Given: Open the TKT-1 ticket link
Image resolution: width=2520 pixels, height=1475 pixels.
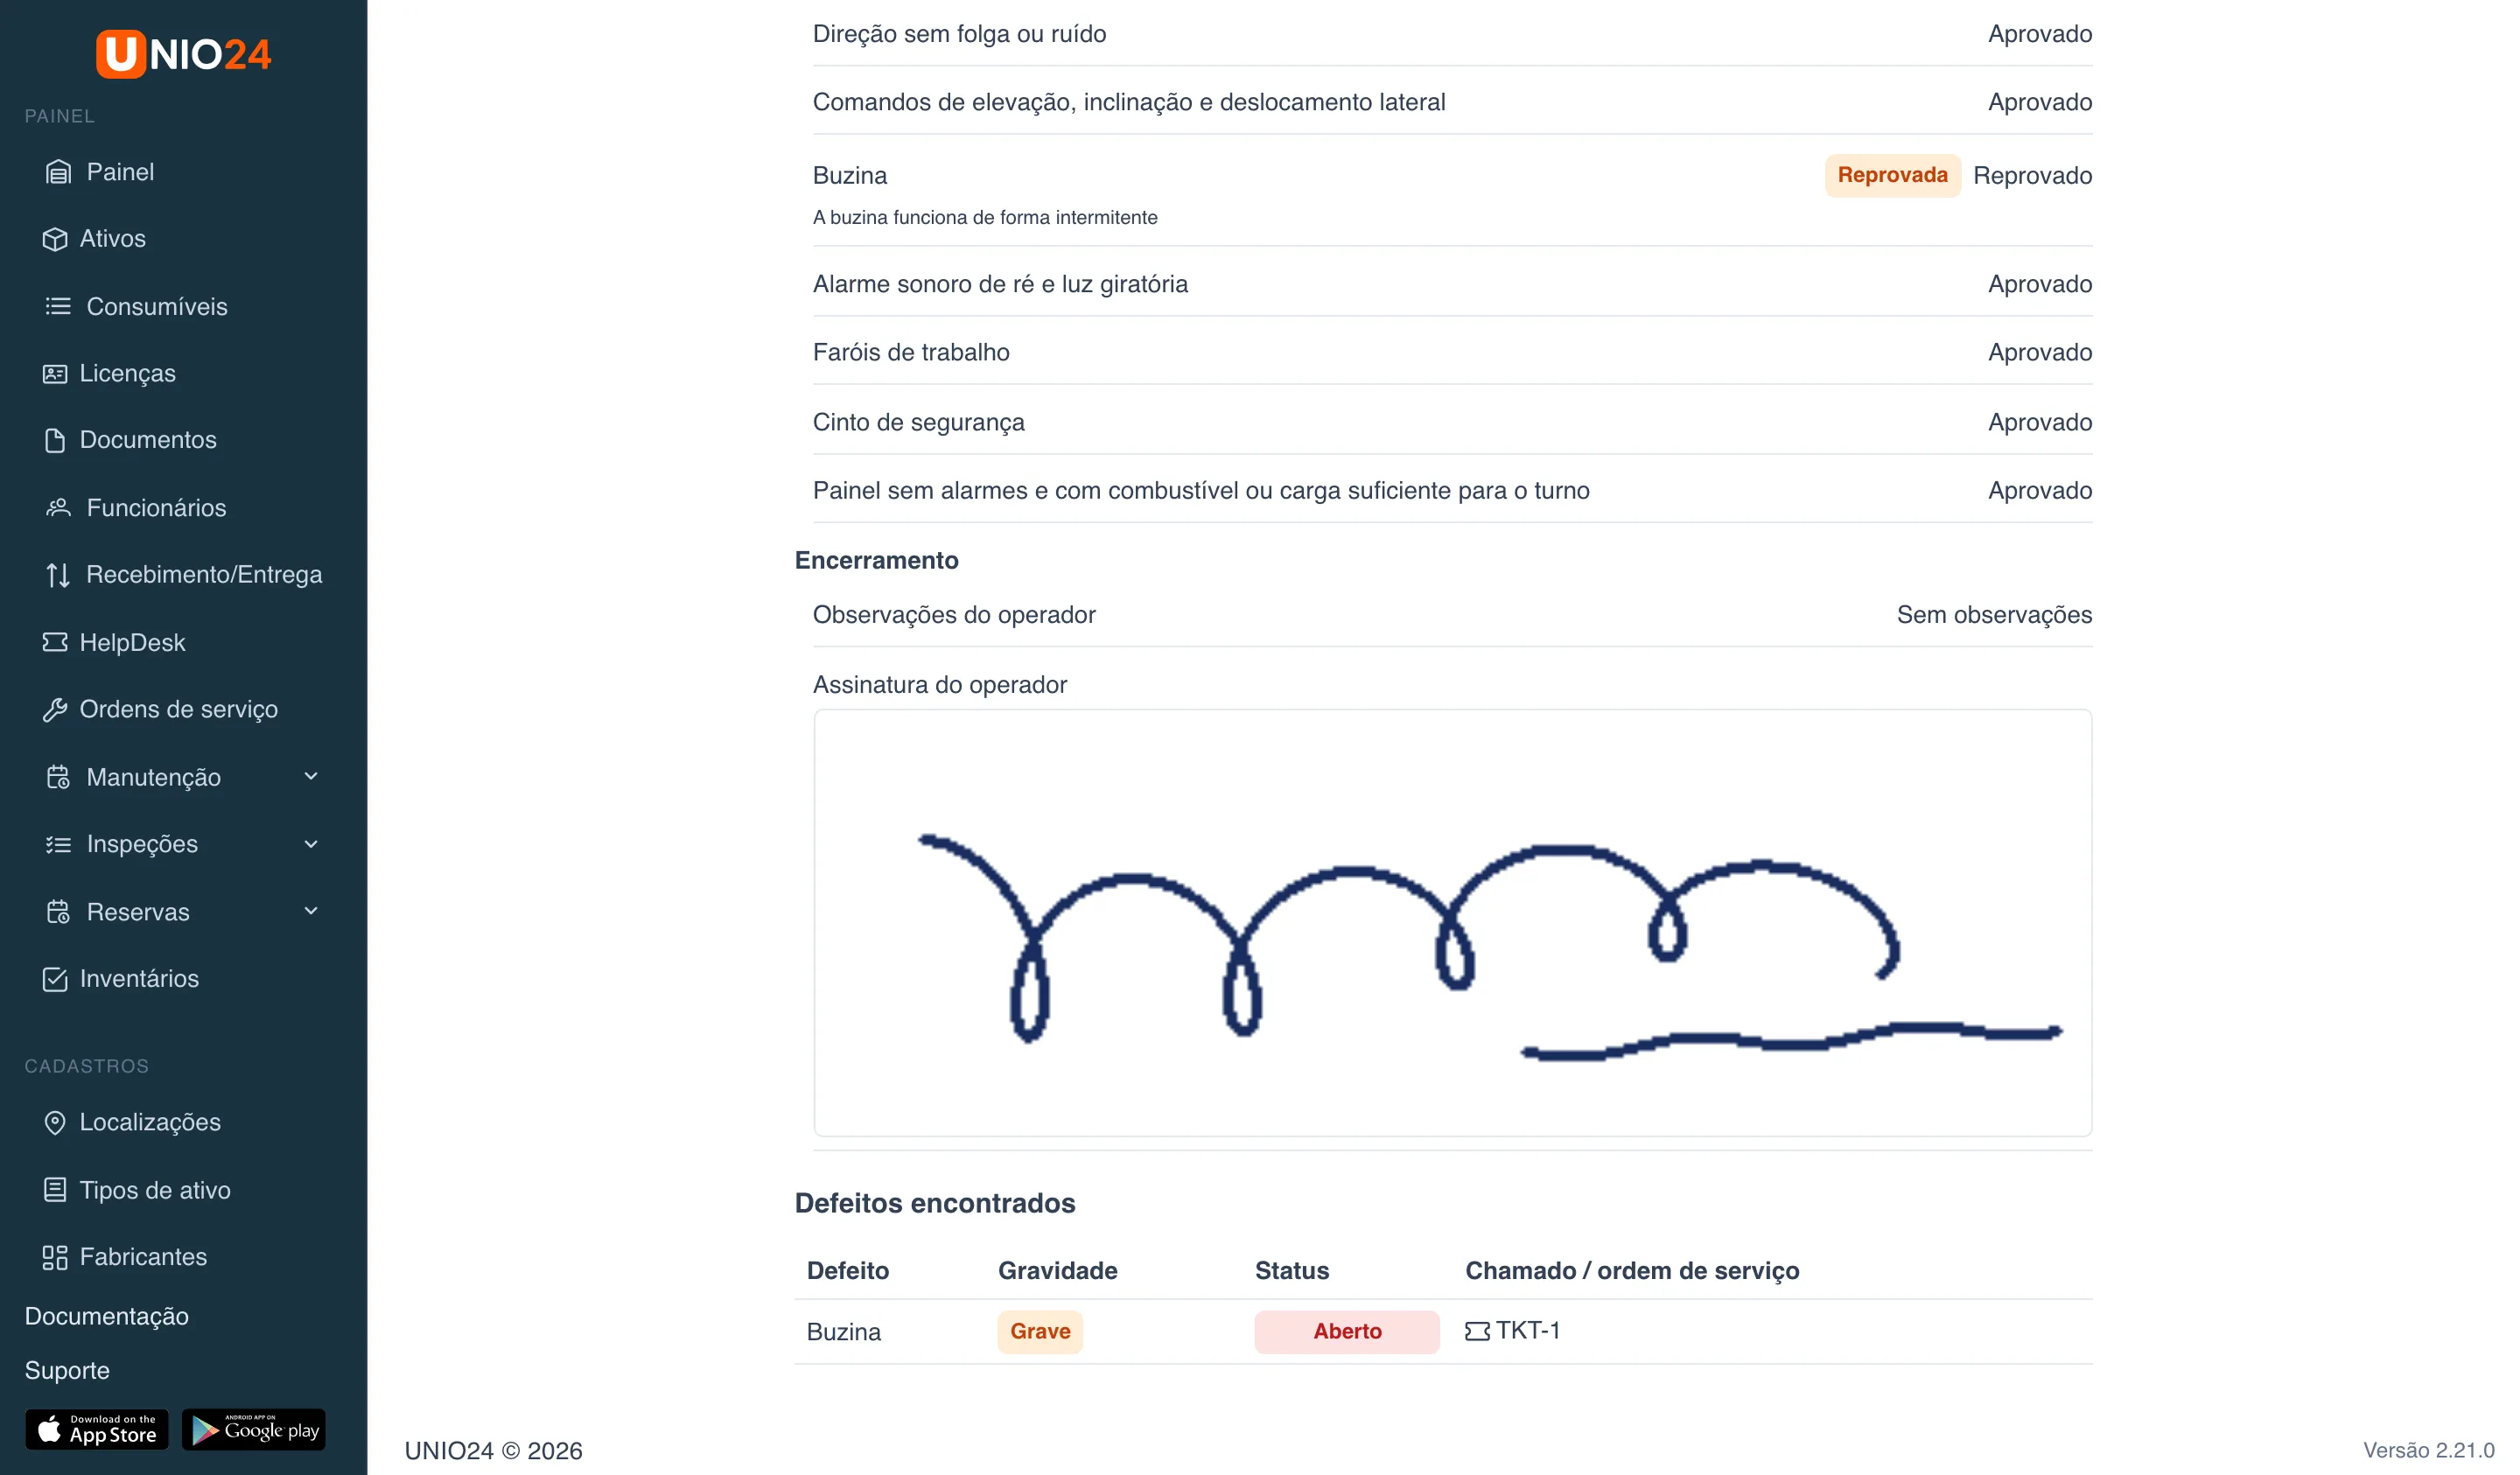Looking at the screenshot, I should [1512, 1331].
